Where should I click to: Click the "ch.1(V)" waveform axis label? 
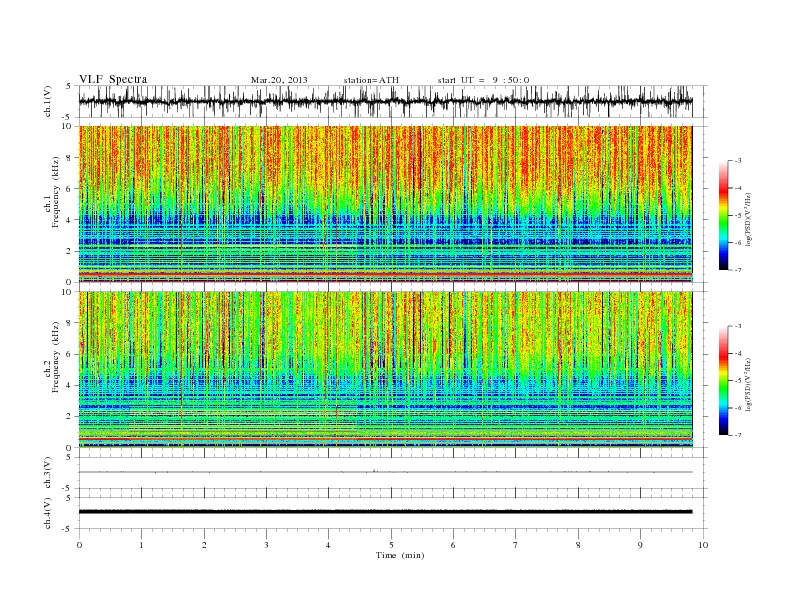coord(47,101)
